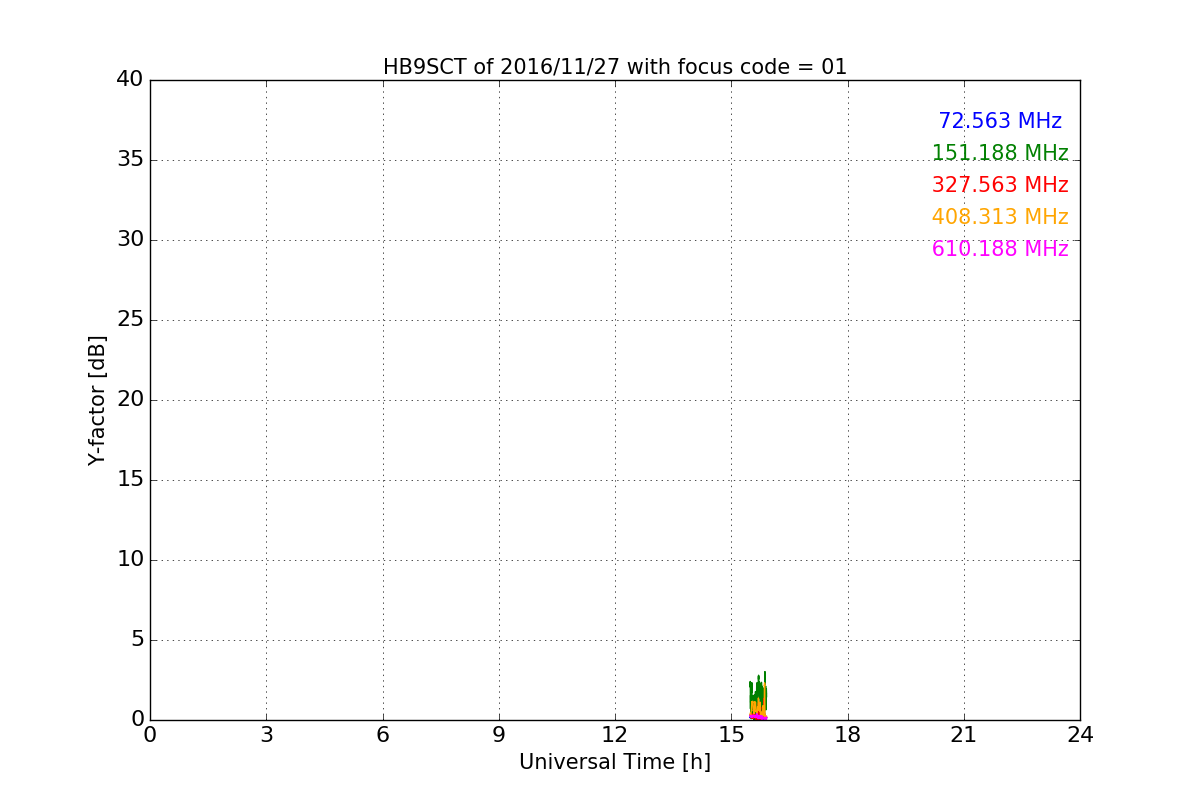Select the plot title HB9SCT of 2016/11/27
The height and width of the screenshot is (800, 1200).
615,67
